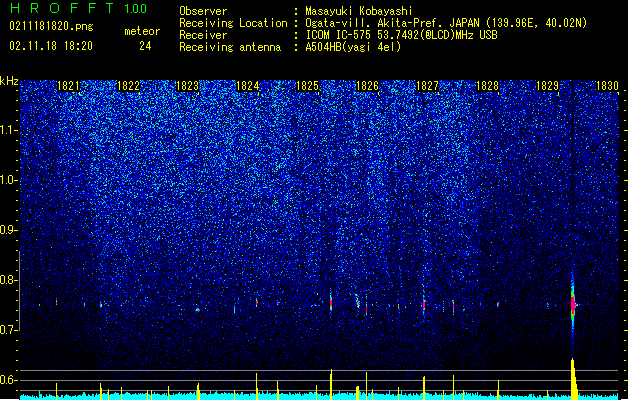Click the 0.7 kHz frequency label

tap(9, 330)
